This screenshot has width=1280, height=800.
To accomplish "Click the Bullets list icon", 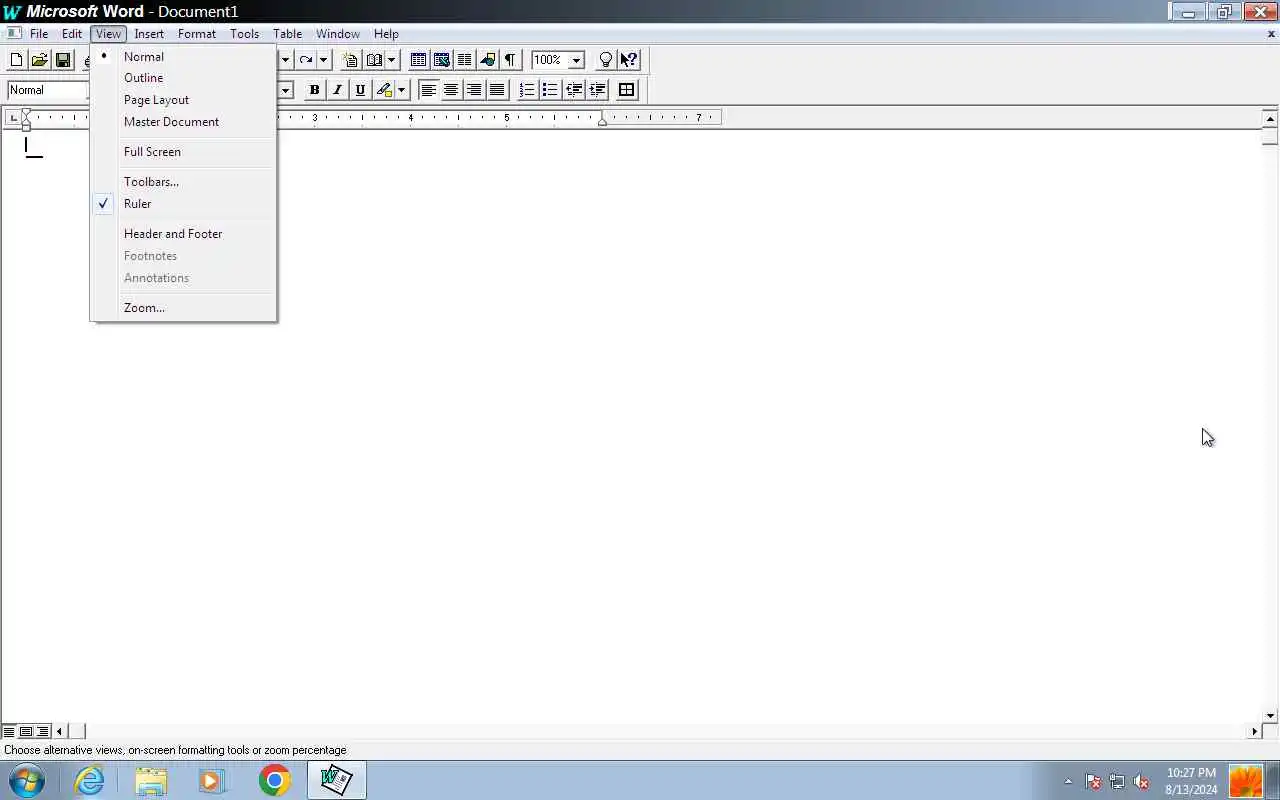I will coord(550,90).
